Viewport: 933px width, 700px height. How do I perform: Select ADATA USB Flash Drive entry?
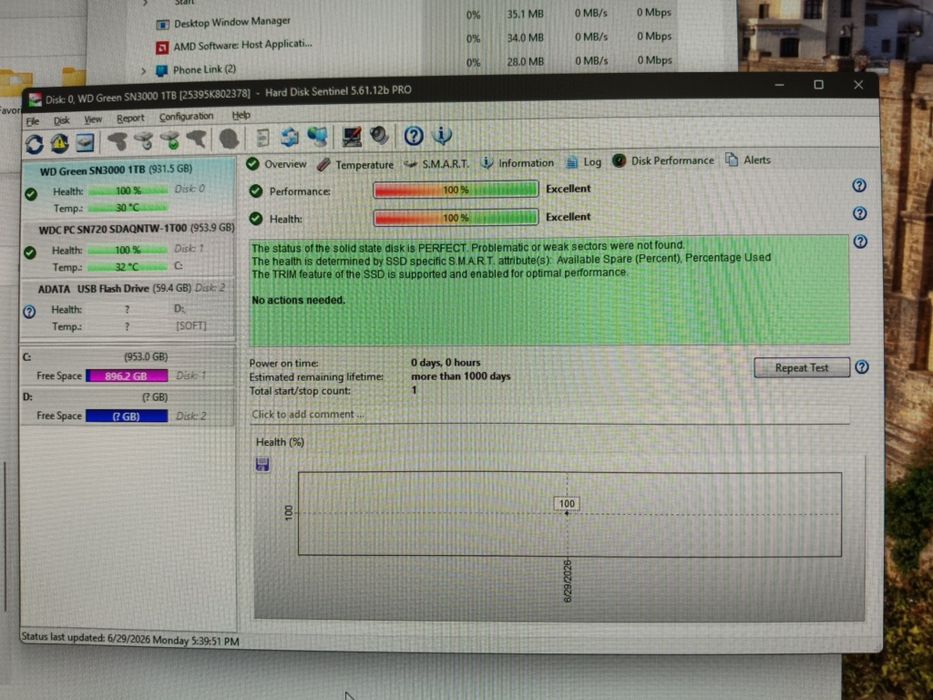pyautogui.click(x=129, y=307)
